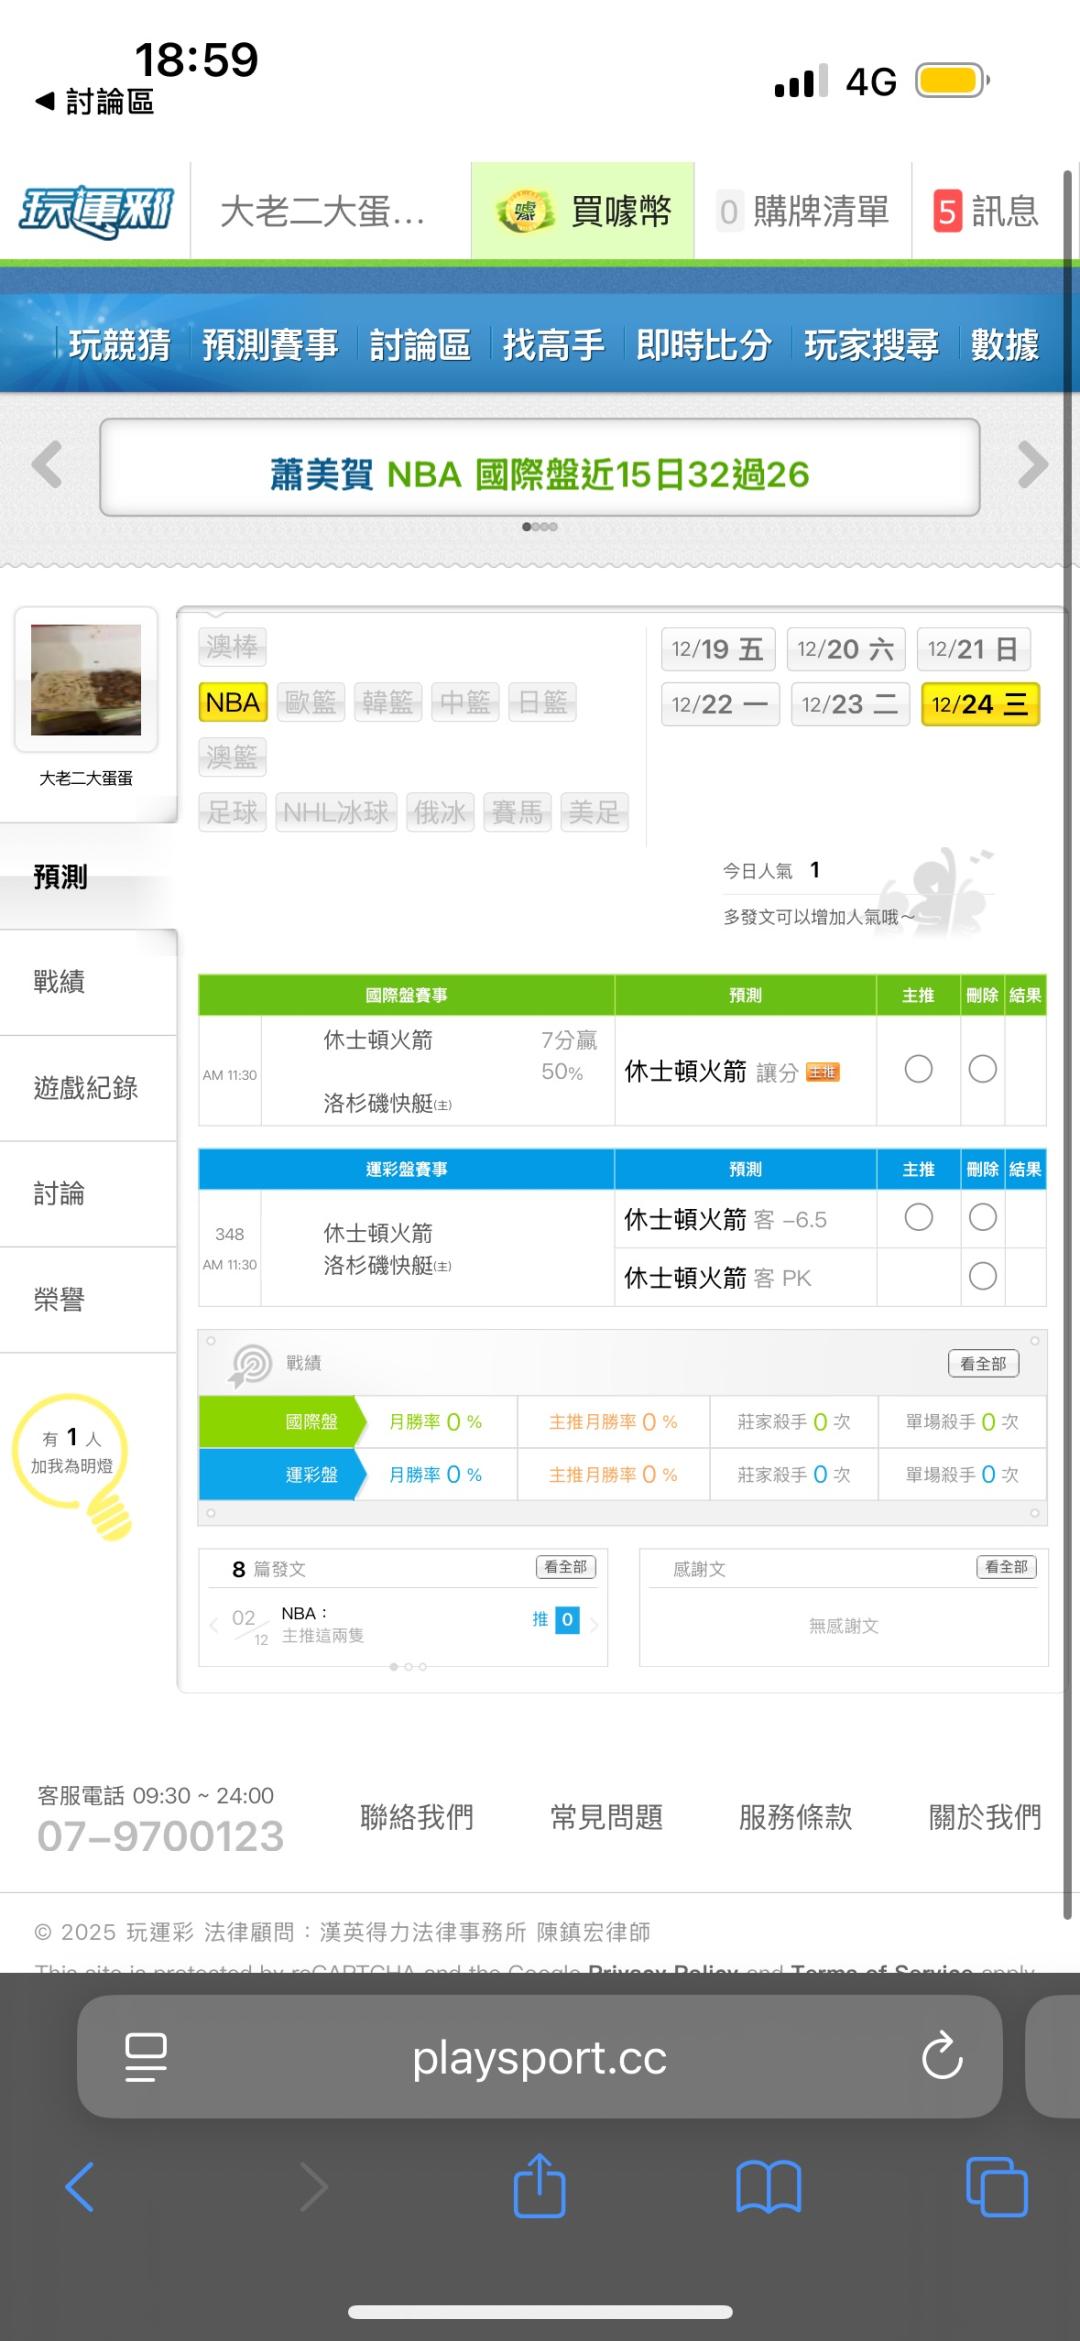Open the 玩運彩 logo home link

coord(96,211)
